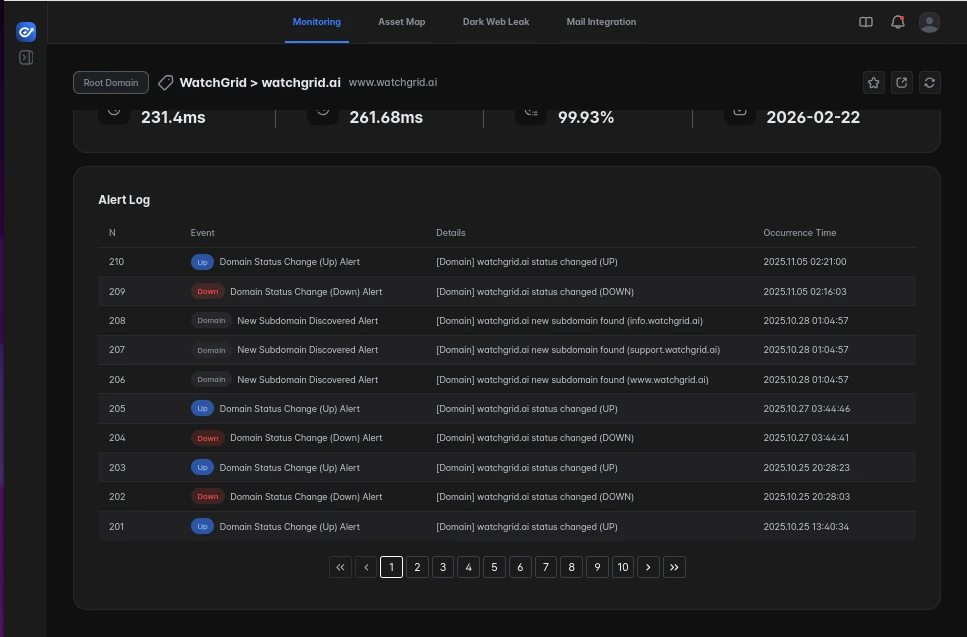This screenshot has width=967, height=637.
Task: Click occurrence time 2025.10.27 03:44:41
Action: click(x=806, y=438)
